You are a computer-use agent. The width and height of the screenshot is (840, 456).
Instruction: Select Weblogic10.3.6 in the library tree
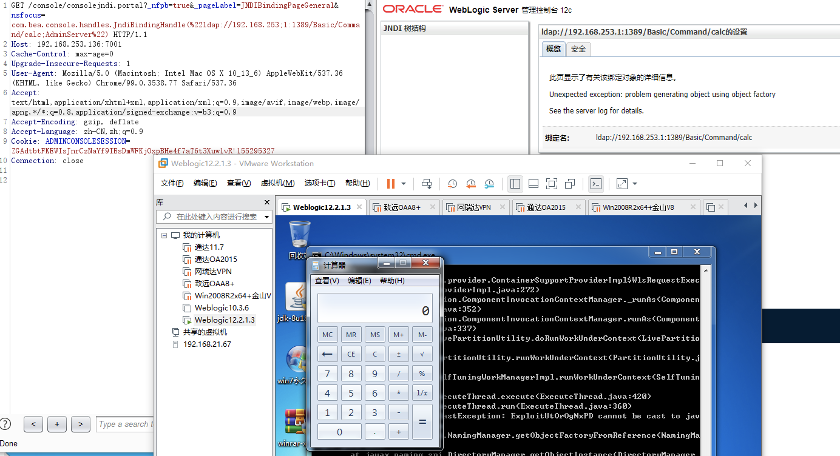point(224,308)
